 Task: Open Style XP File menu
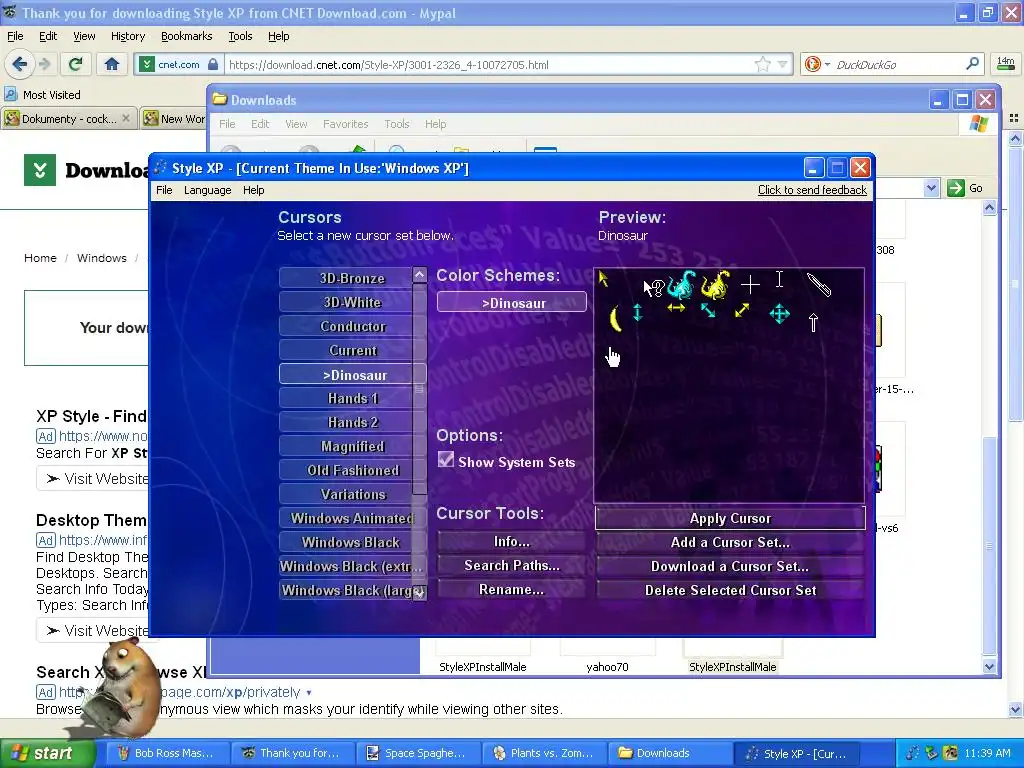pos(164,190)
